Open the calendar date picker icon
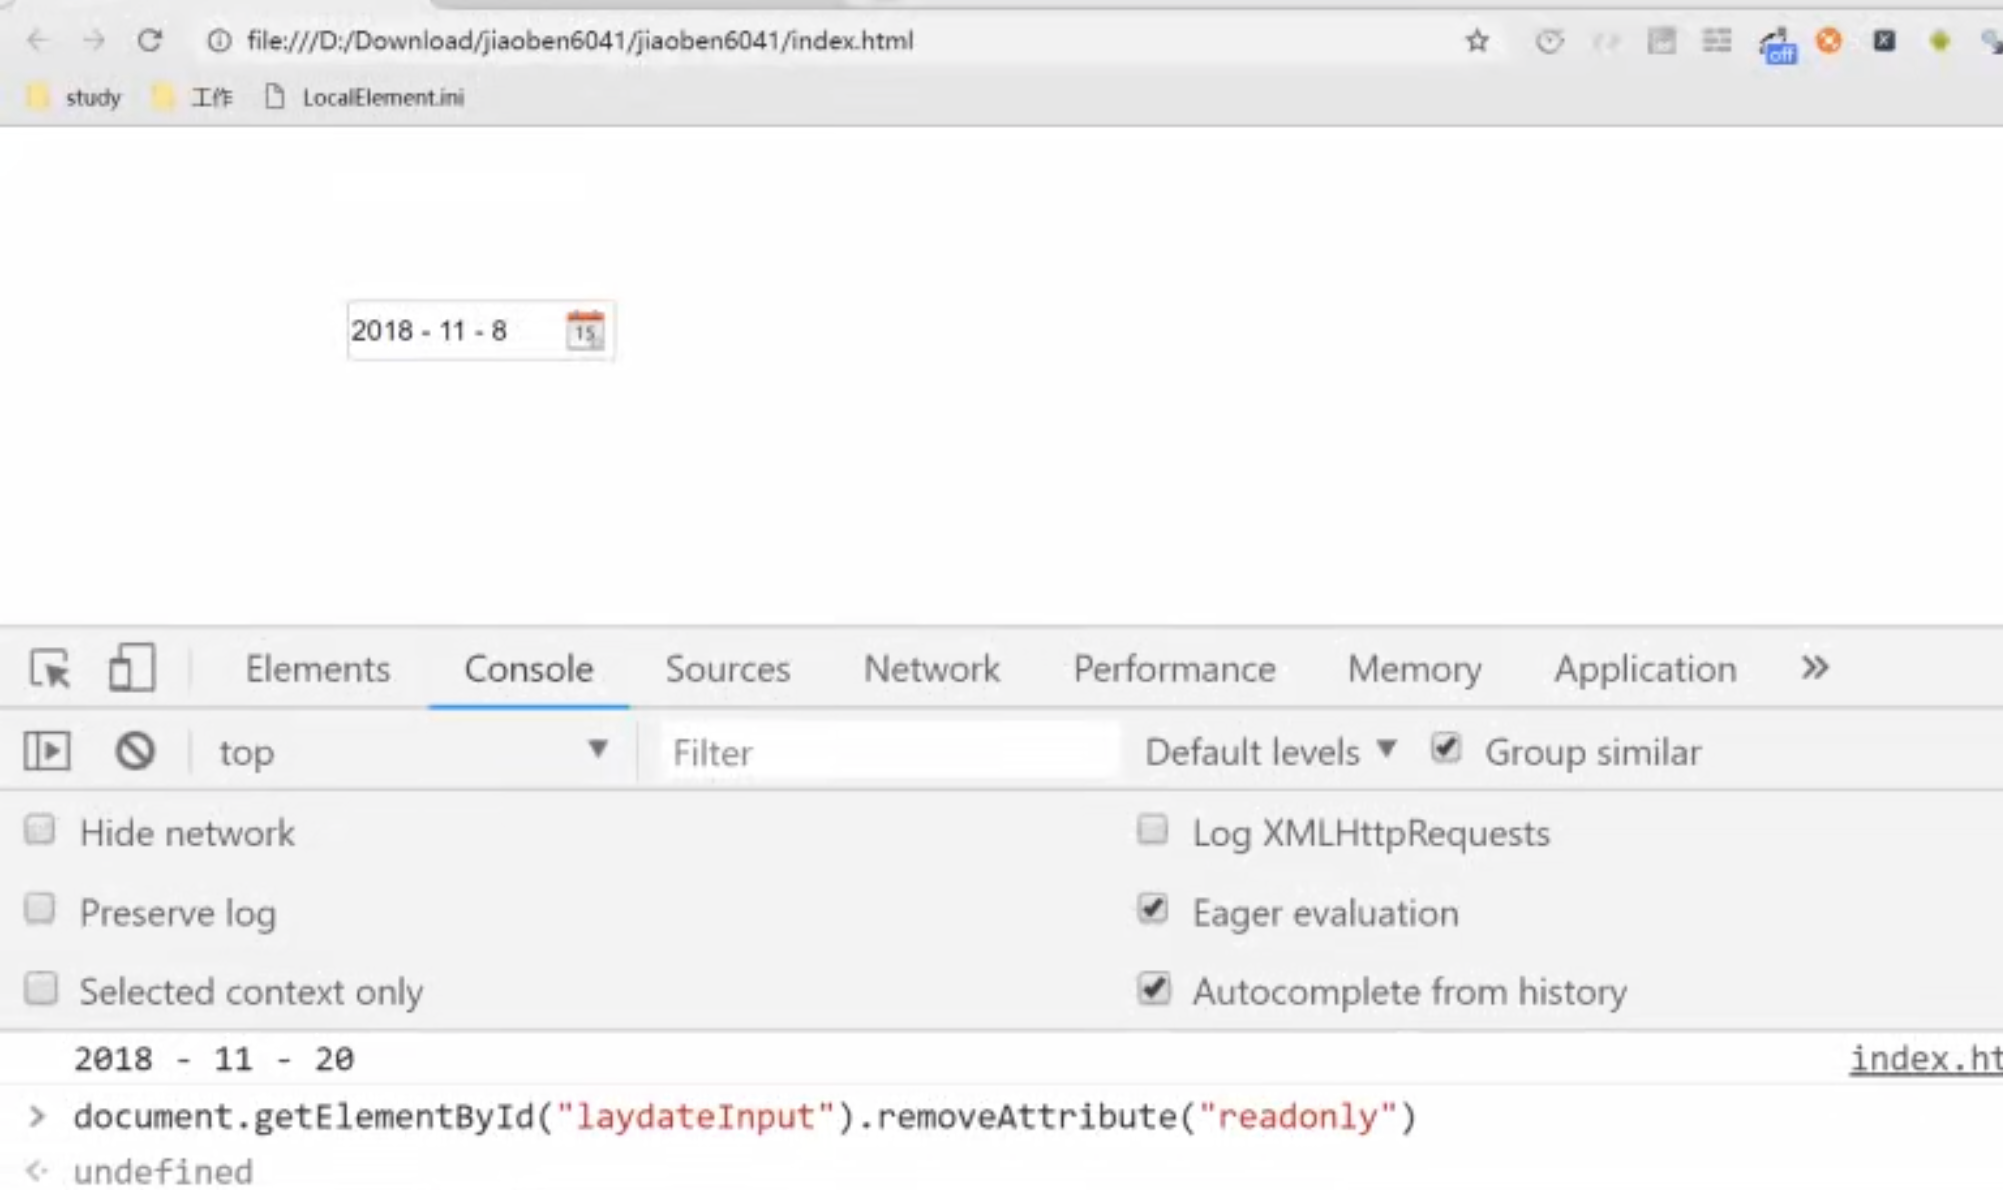 click(585, 330)
